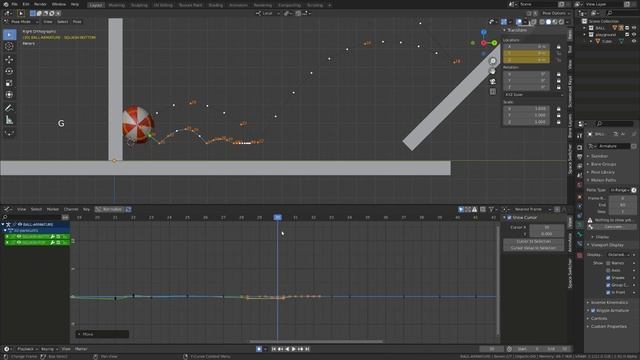Open XYZ Euler rotation mode dropdown
Image resolution: width=640 pixels, height=360 pixels.
(533, 95)
